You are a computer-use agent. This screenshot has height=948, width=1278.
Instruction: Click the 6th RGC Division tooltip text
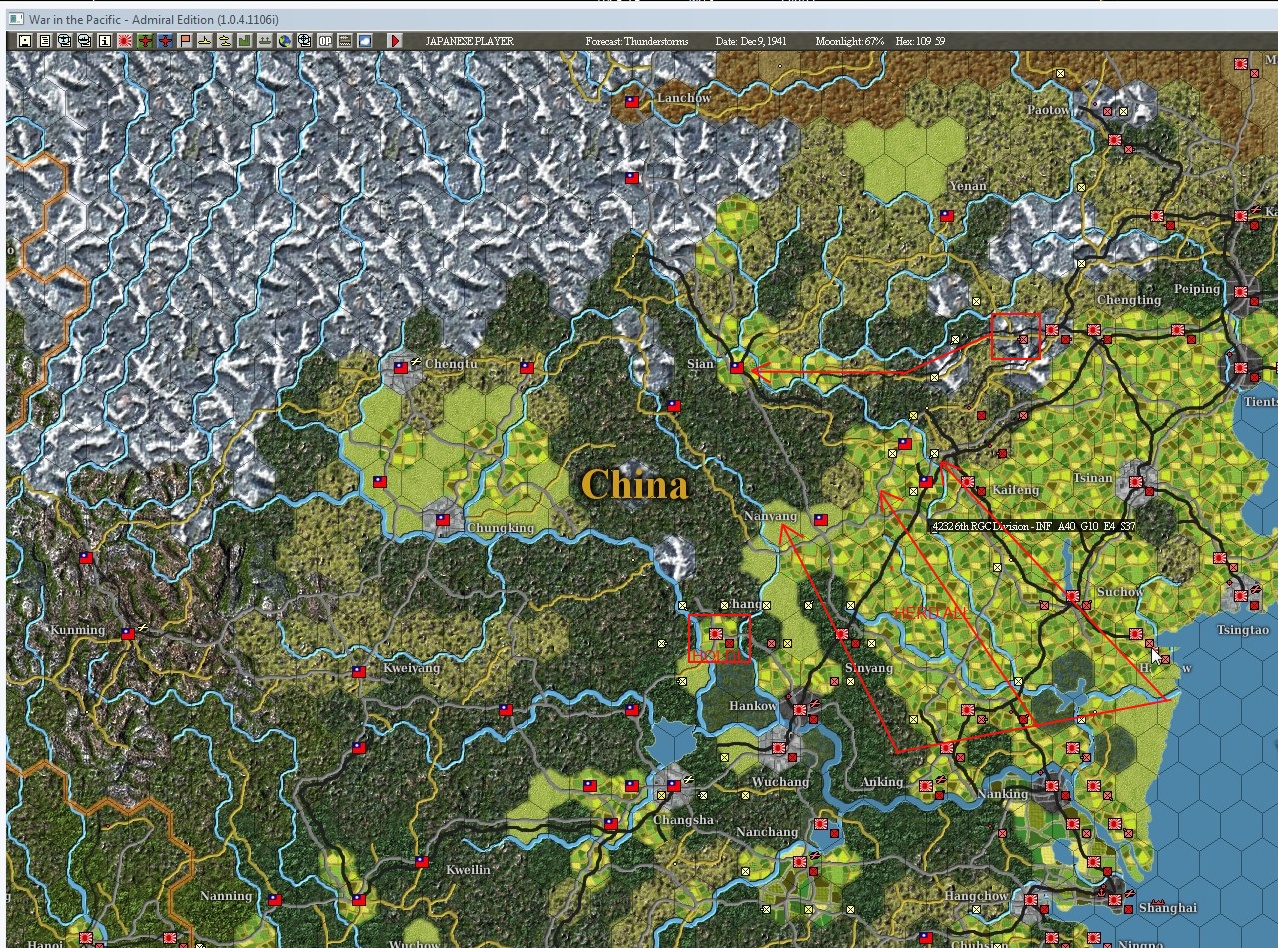pos(1033,526)
